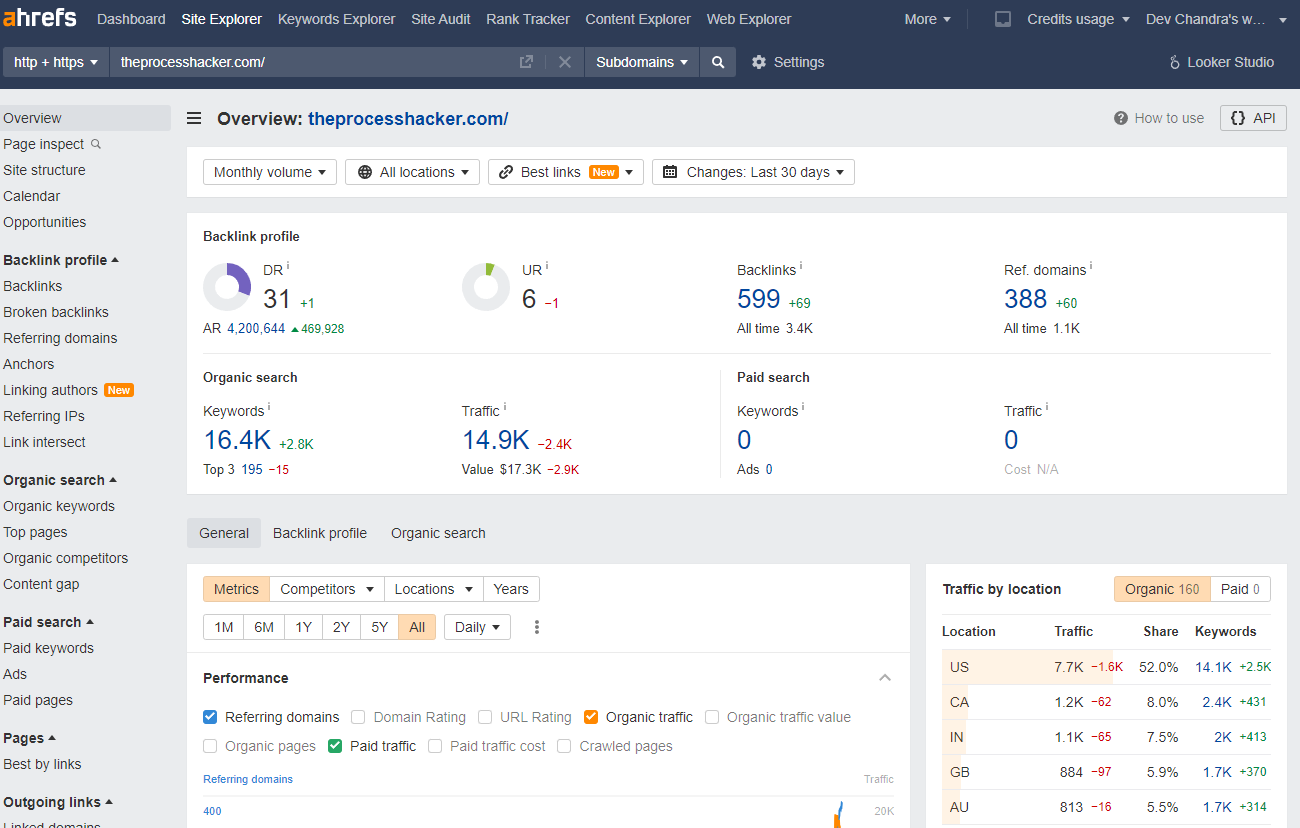The width and height of the screenshot is (1300, 828).
Task: Click the Ahrefs logo
Action: 40,19
